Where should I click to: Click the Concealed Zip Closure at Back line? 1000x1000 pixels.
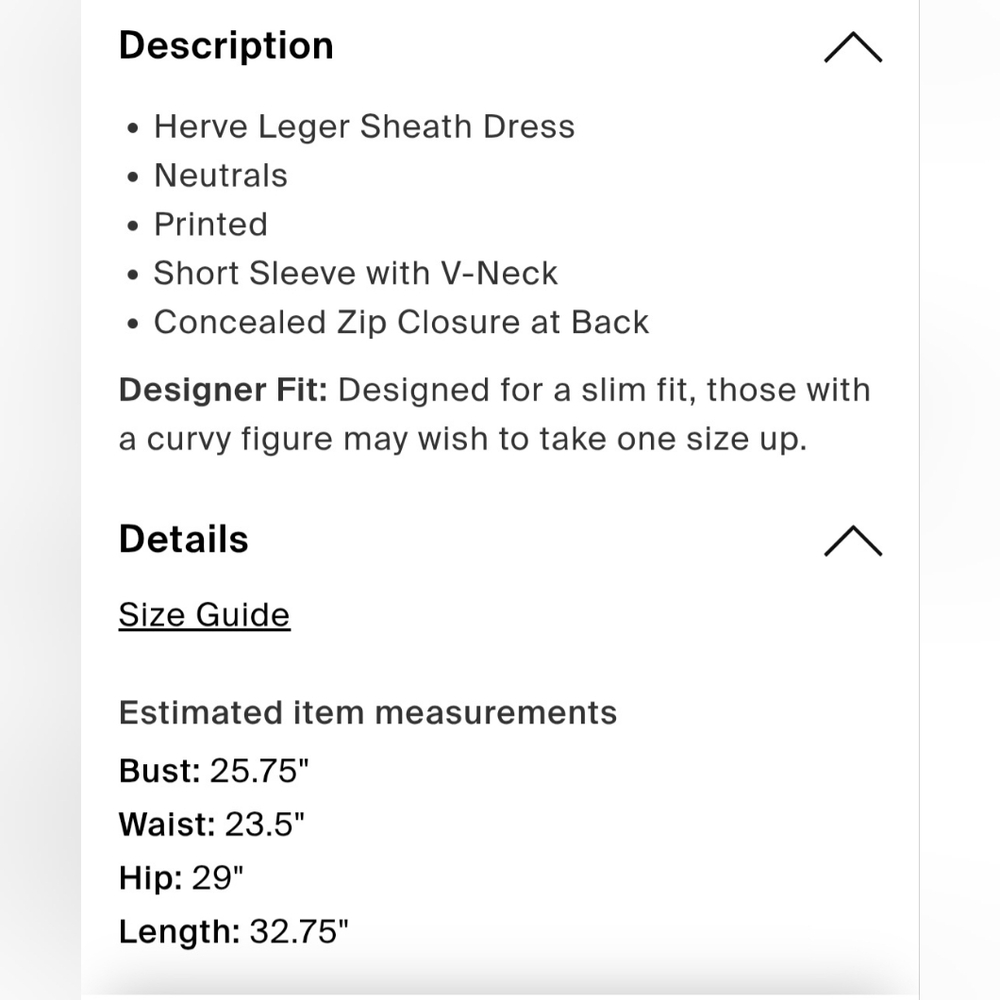(x=401, y=322)
